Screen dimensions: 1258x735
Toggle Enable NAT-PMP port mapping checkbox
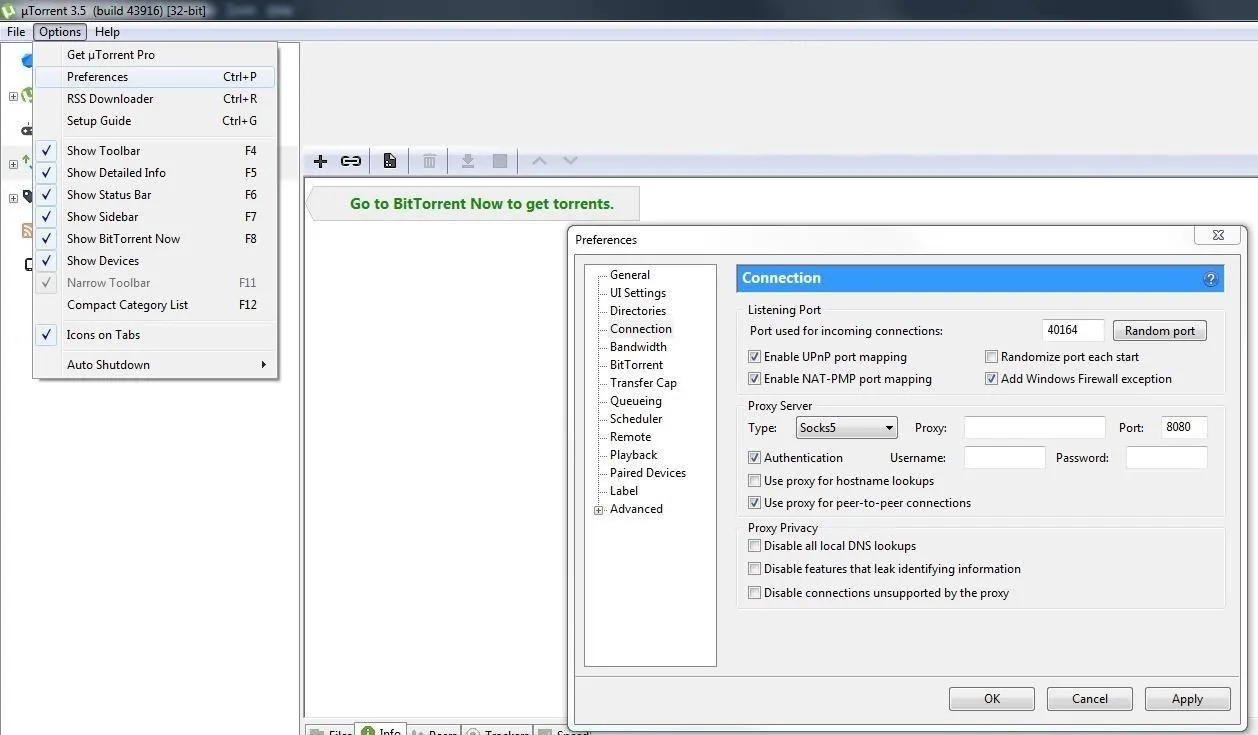click(x=755, y=379)
